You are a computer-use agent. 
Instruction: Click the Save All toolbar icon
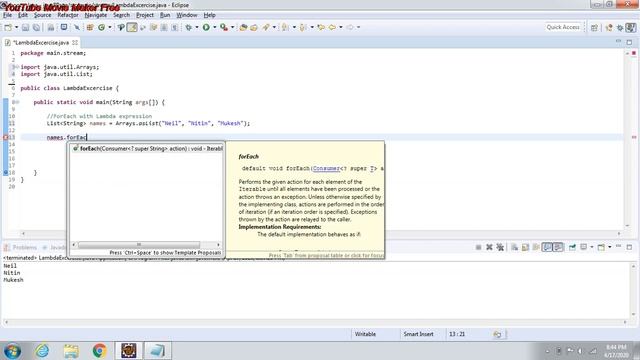pos(36,27)
